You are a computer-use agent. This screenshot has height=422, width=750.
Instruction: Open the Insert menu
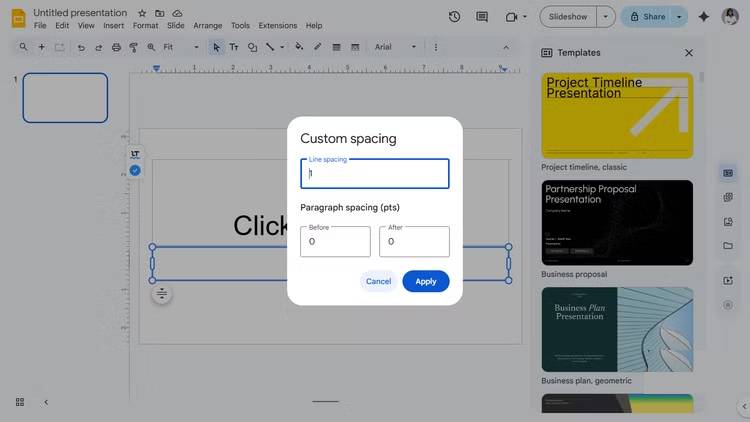click(x=113, y=25)
